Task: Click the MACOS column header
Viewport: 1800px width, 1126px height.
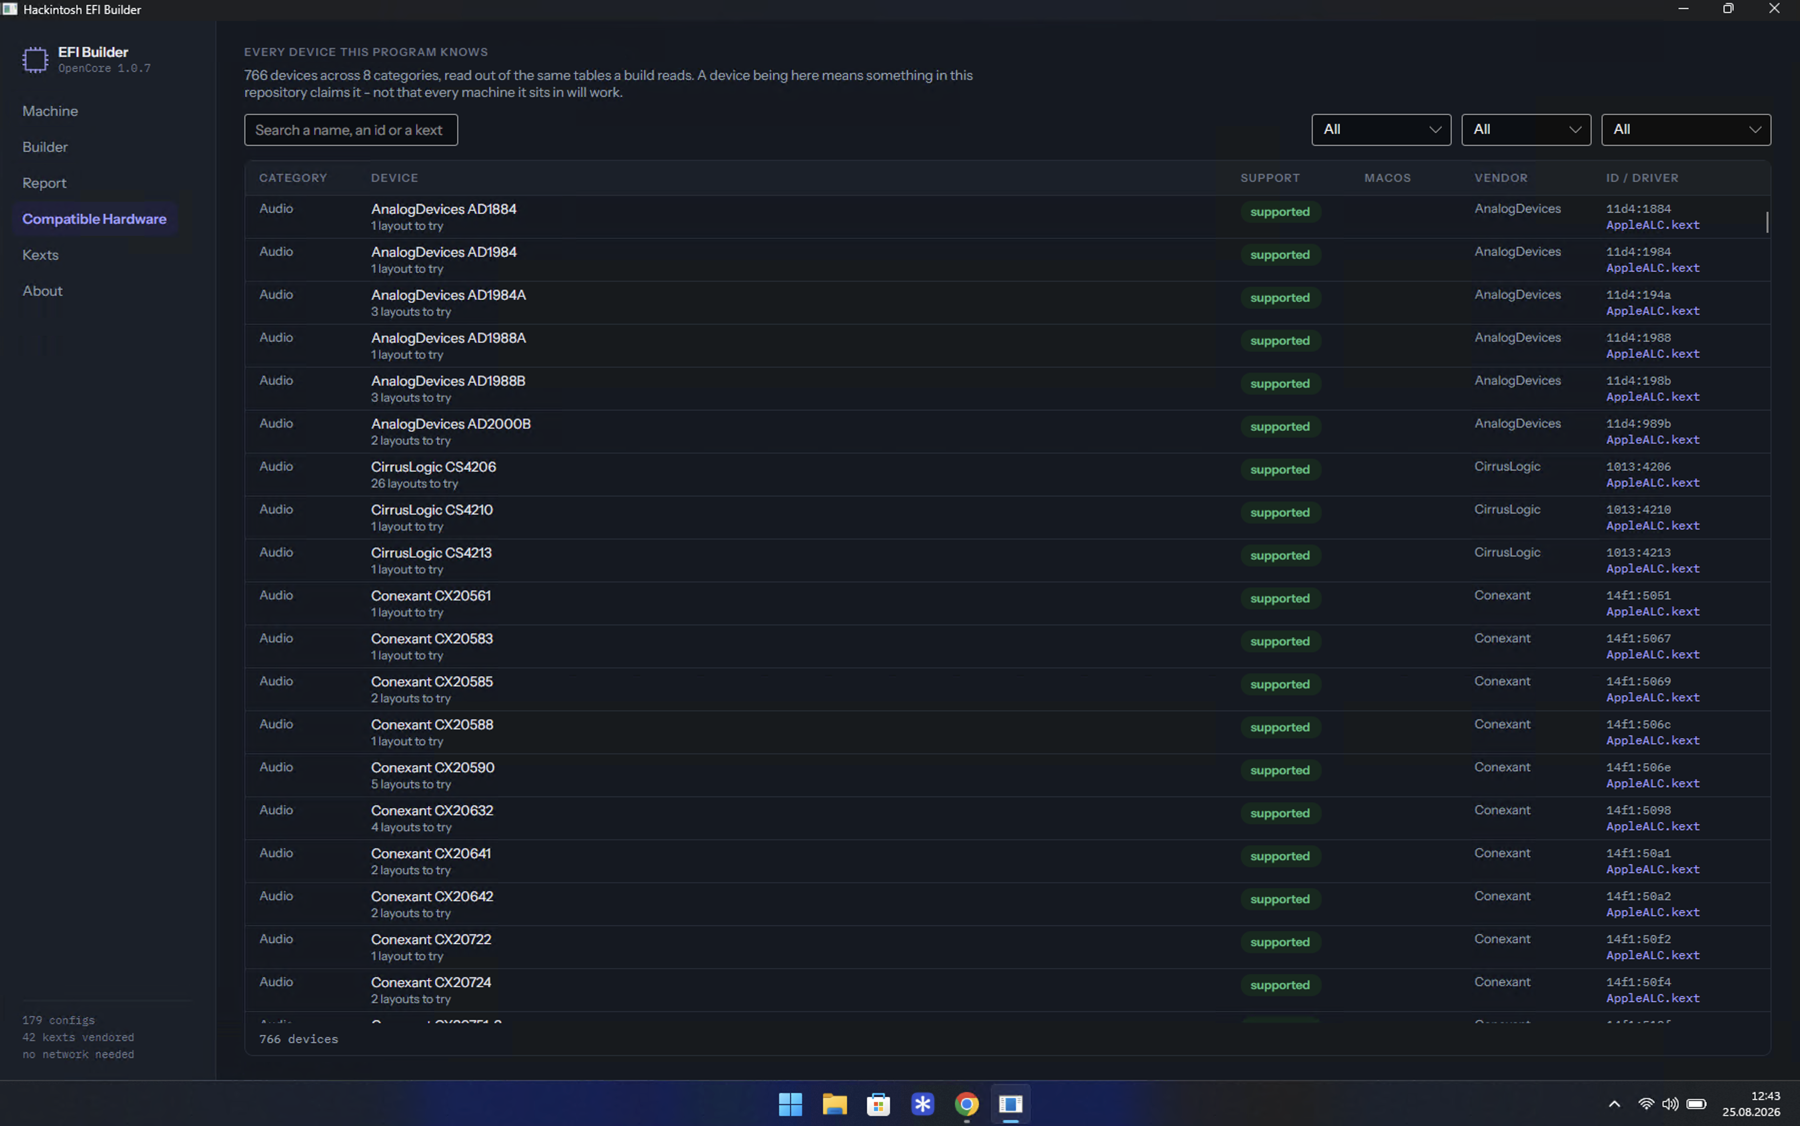Action: [x=1388, y=178]
